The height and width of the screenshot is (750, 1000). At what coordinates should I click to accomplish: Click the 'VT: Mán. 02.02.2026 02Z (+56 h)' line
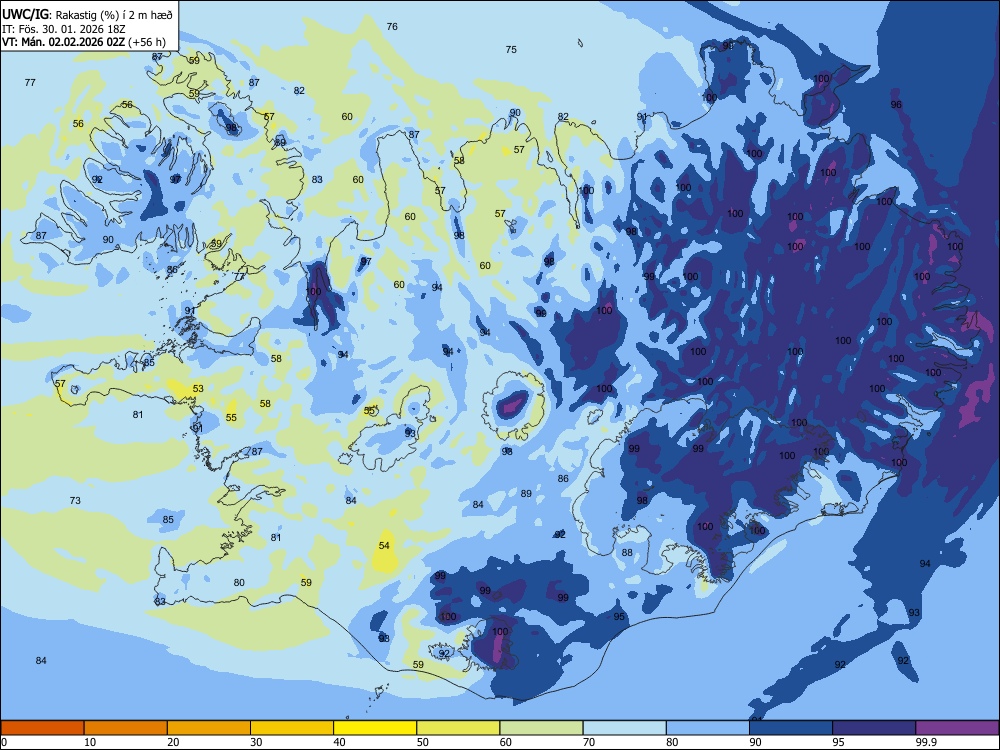click(84, 42)
